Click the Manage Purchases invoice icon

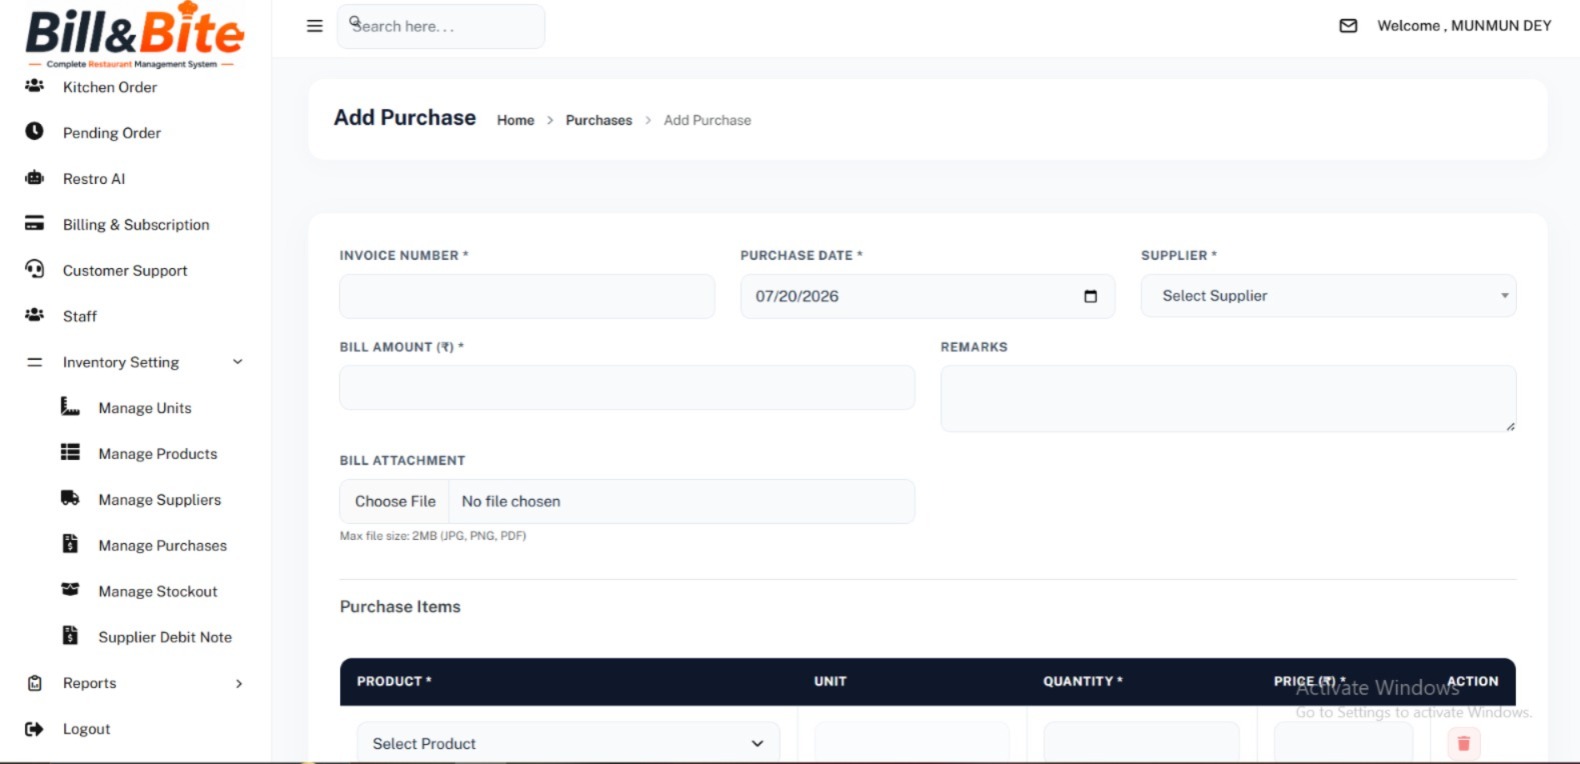(x=70, y=544)
